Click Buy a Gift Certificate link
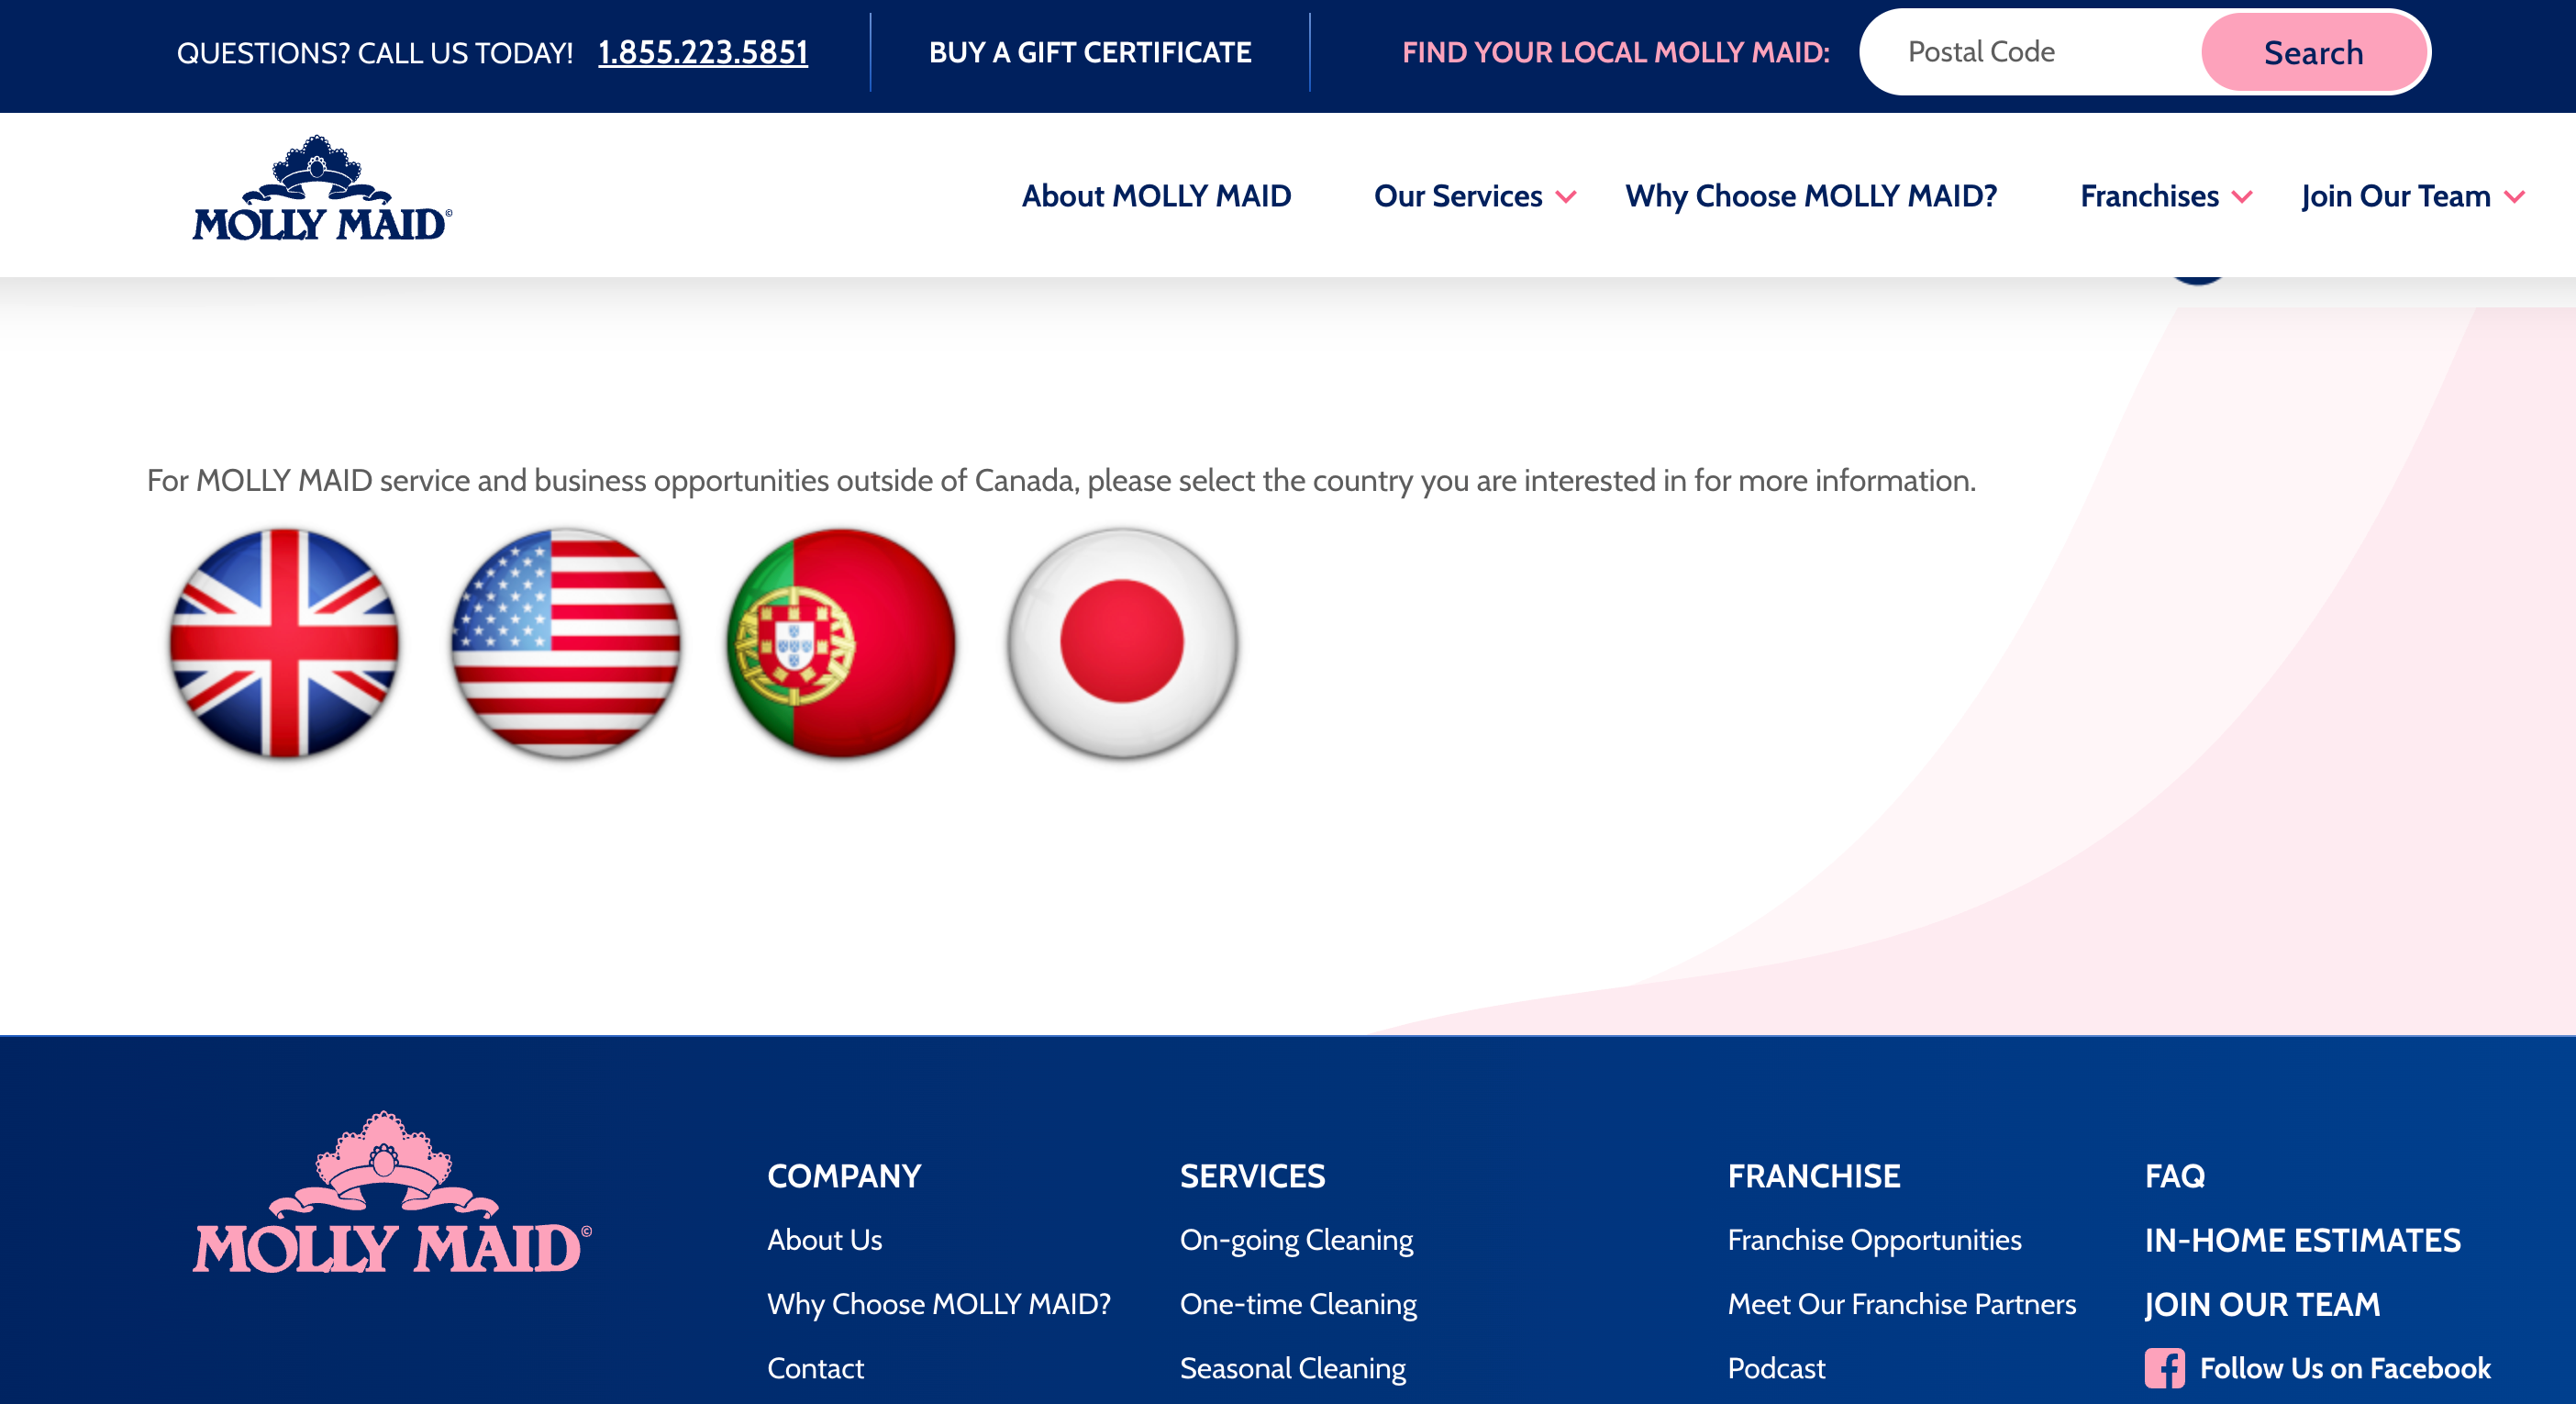 click(x=1089, y=52)
